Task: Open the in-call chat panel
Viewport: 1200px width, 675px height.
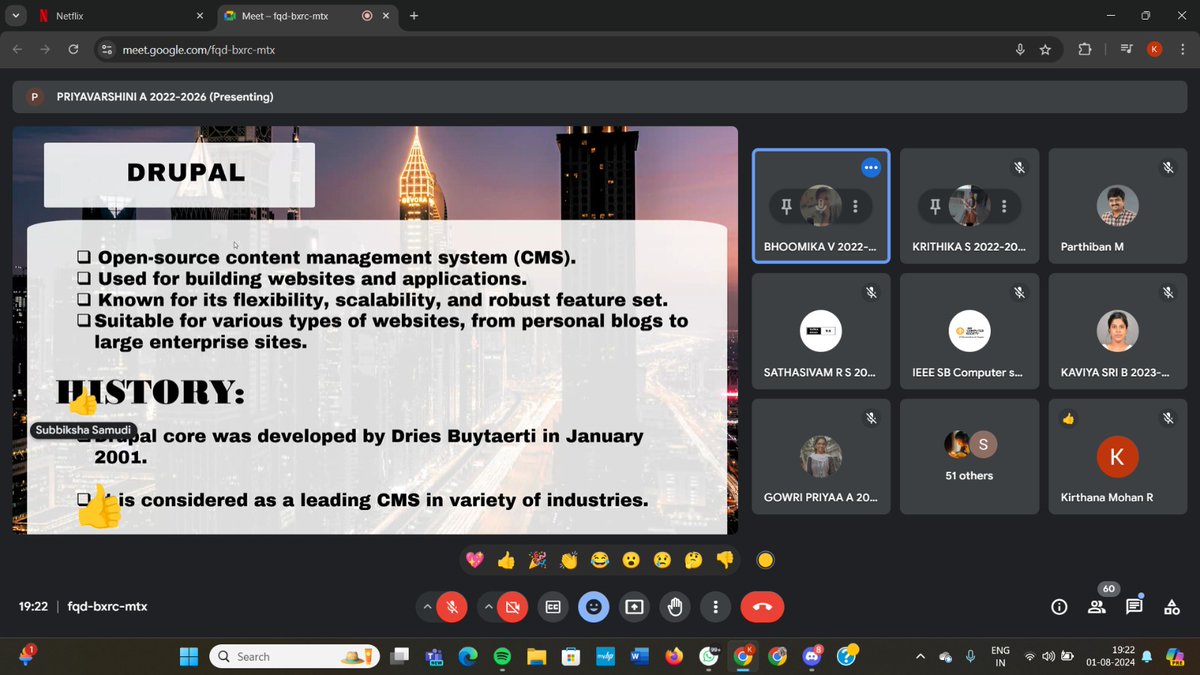Action: (x=1133, y=606)
